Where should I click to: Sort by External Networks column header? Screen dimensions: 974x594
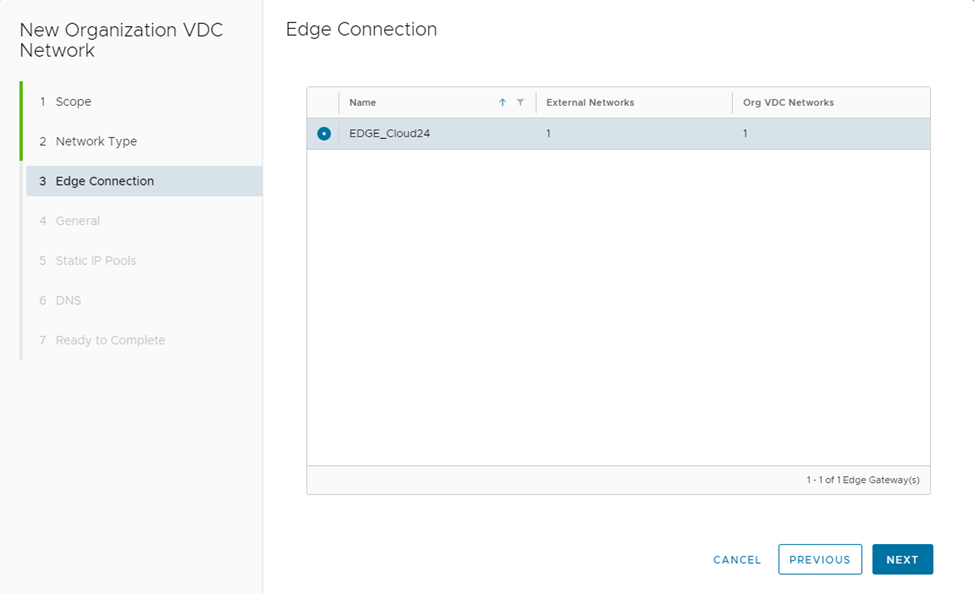tap(590, 103)
